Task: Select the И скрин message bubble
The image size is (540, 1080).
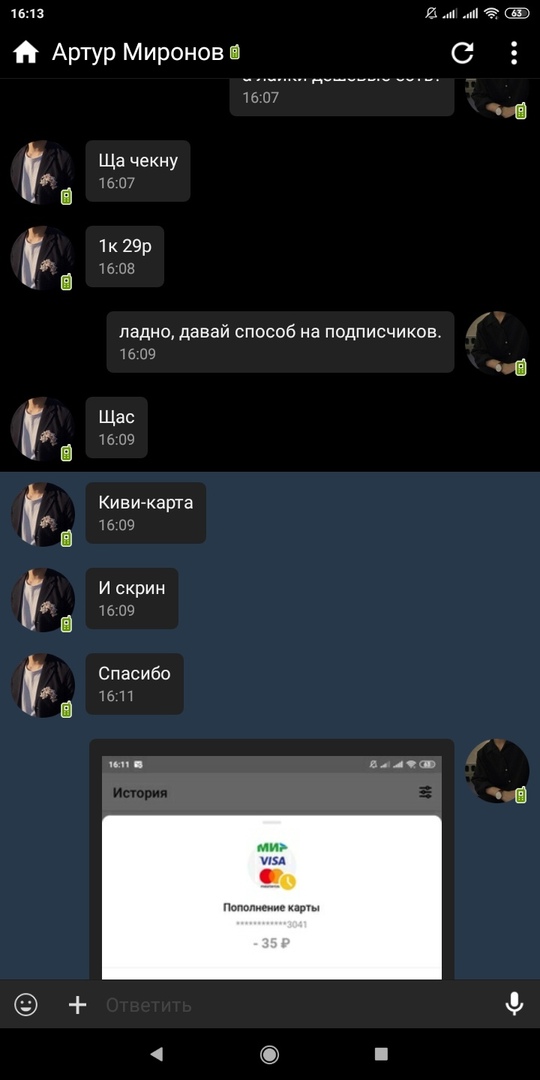Action: click(132, 598)
